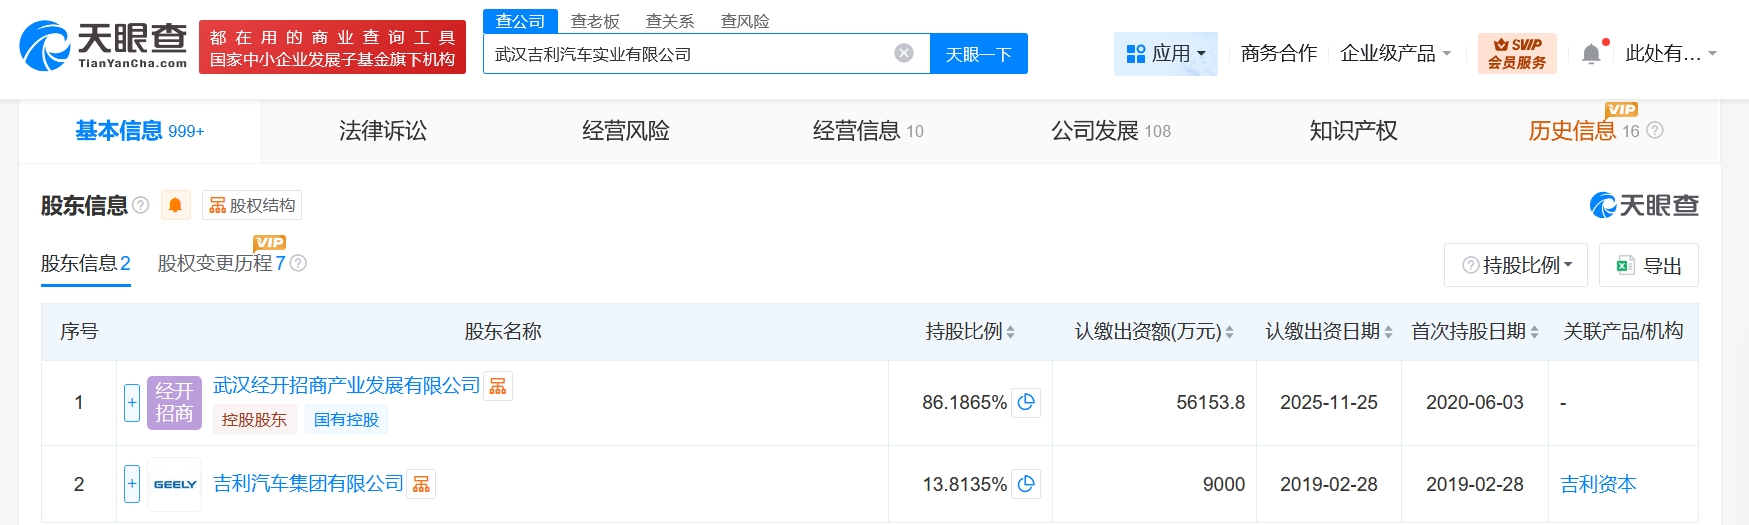Click the help icon next to 历史信息
Screen dimensions: 1749x525
pyautogui.click(x=1655, y=131)
